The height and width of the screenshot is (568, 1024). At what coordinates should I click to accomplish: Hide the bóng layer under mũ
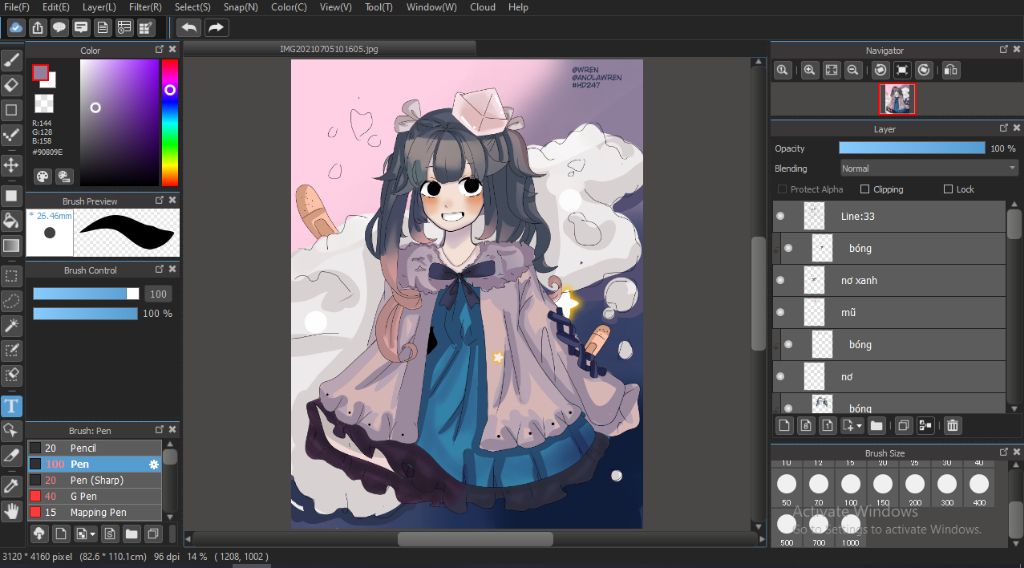click(x=788, y=344)
